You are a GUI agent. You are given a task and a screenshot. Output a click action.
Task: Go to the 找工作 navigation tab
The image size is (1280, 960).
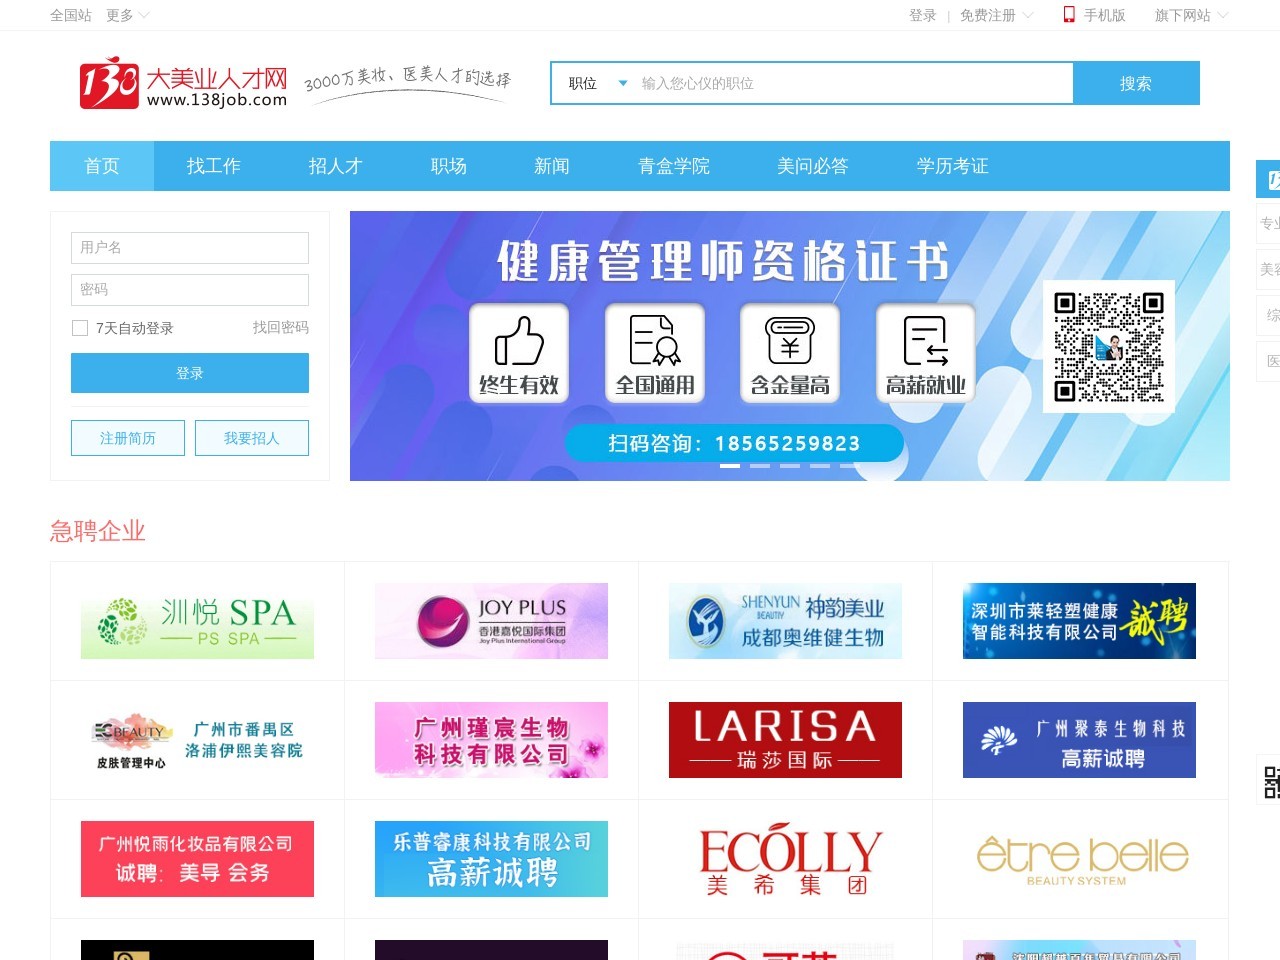pyautogui.click(x=214, y=166)
